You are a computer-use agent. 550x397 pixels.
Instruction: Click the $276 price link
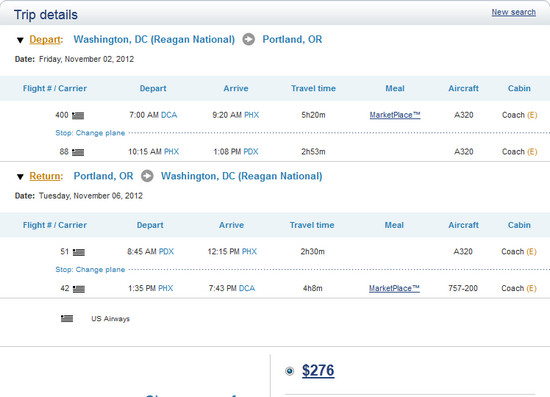[318, 371]
